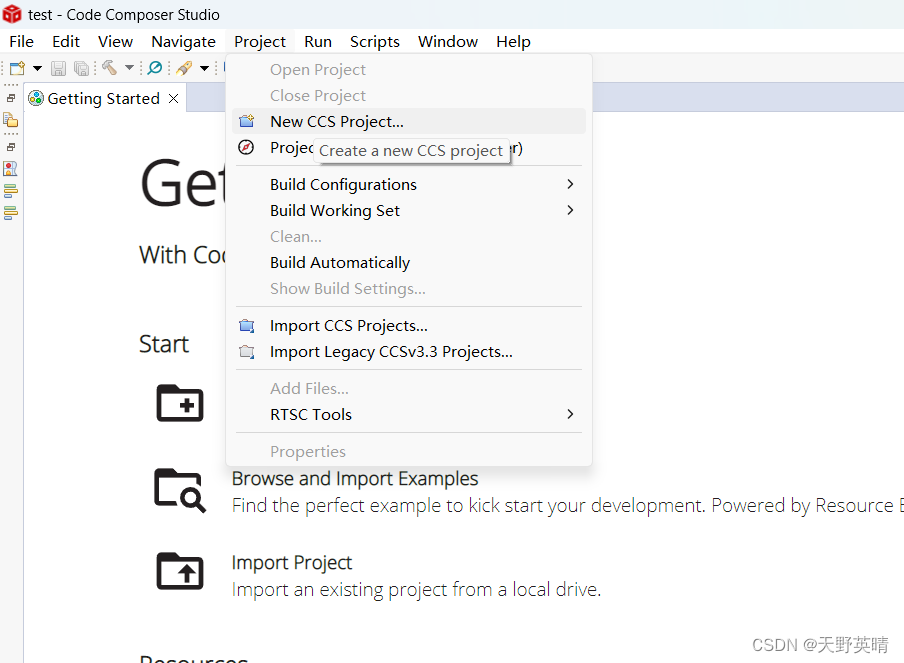Image resolution: width=904 pixels, height=663 pixels.
Task: Click the Save floppy disk icon
Action: coord(58,69)
